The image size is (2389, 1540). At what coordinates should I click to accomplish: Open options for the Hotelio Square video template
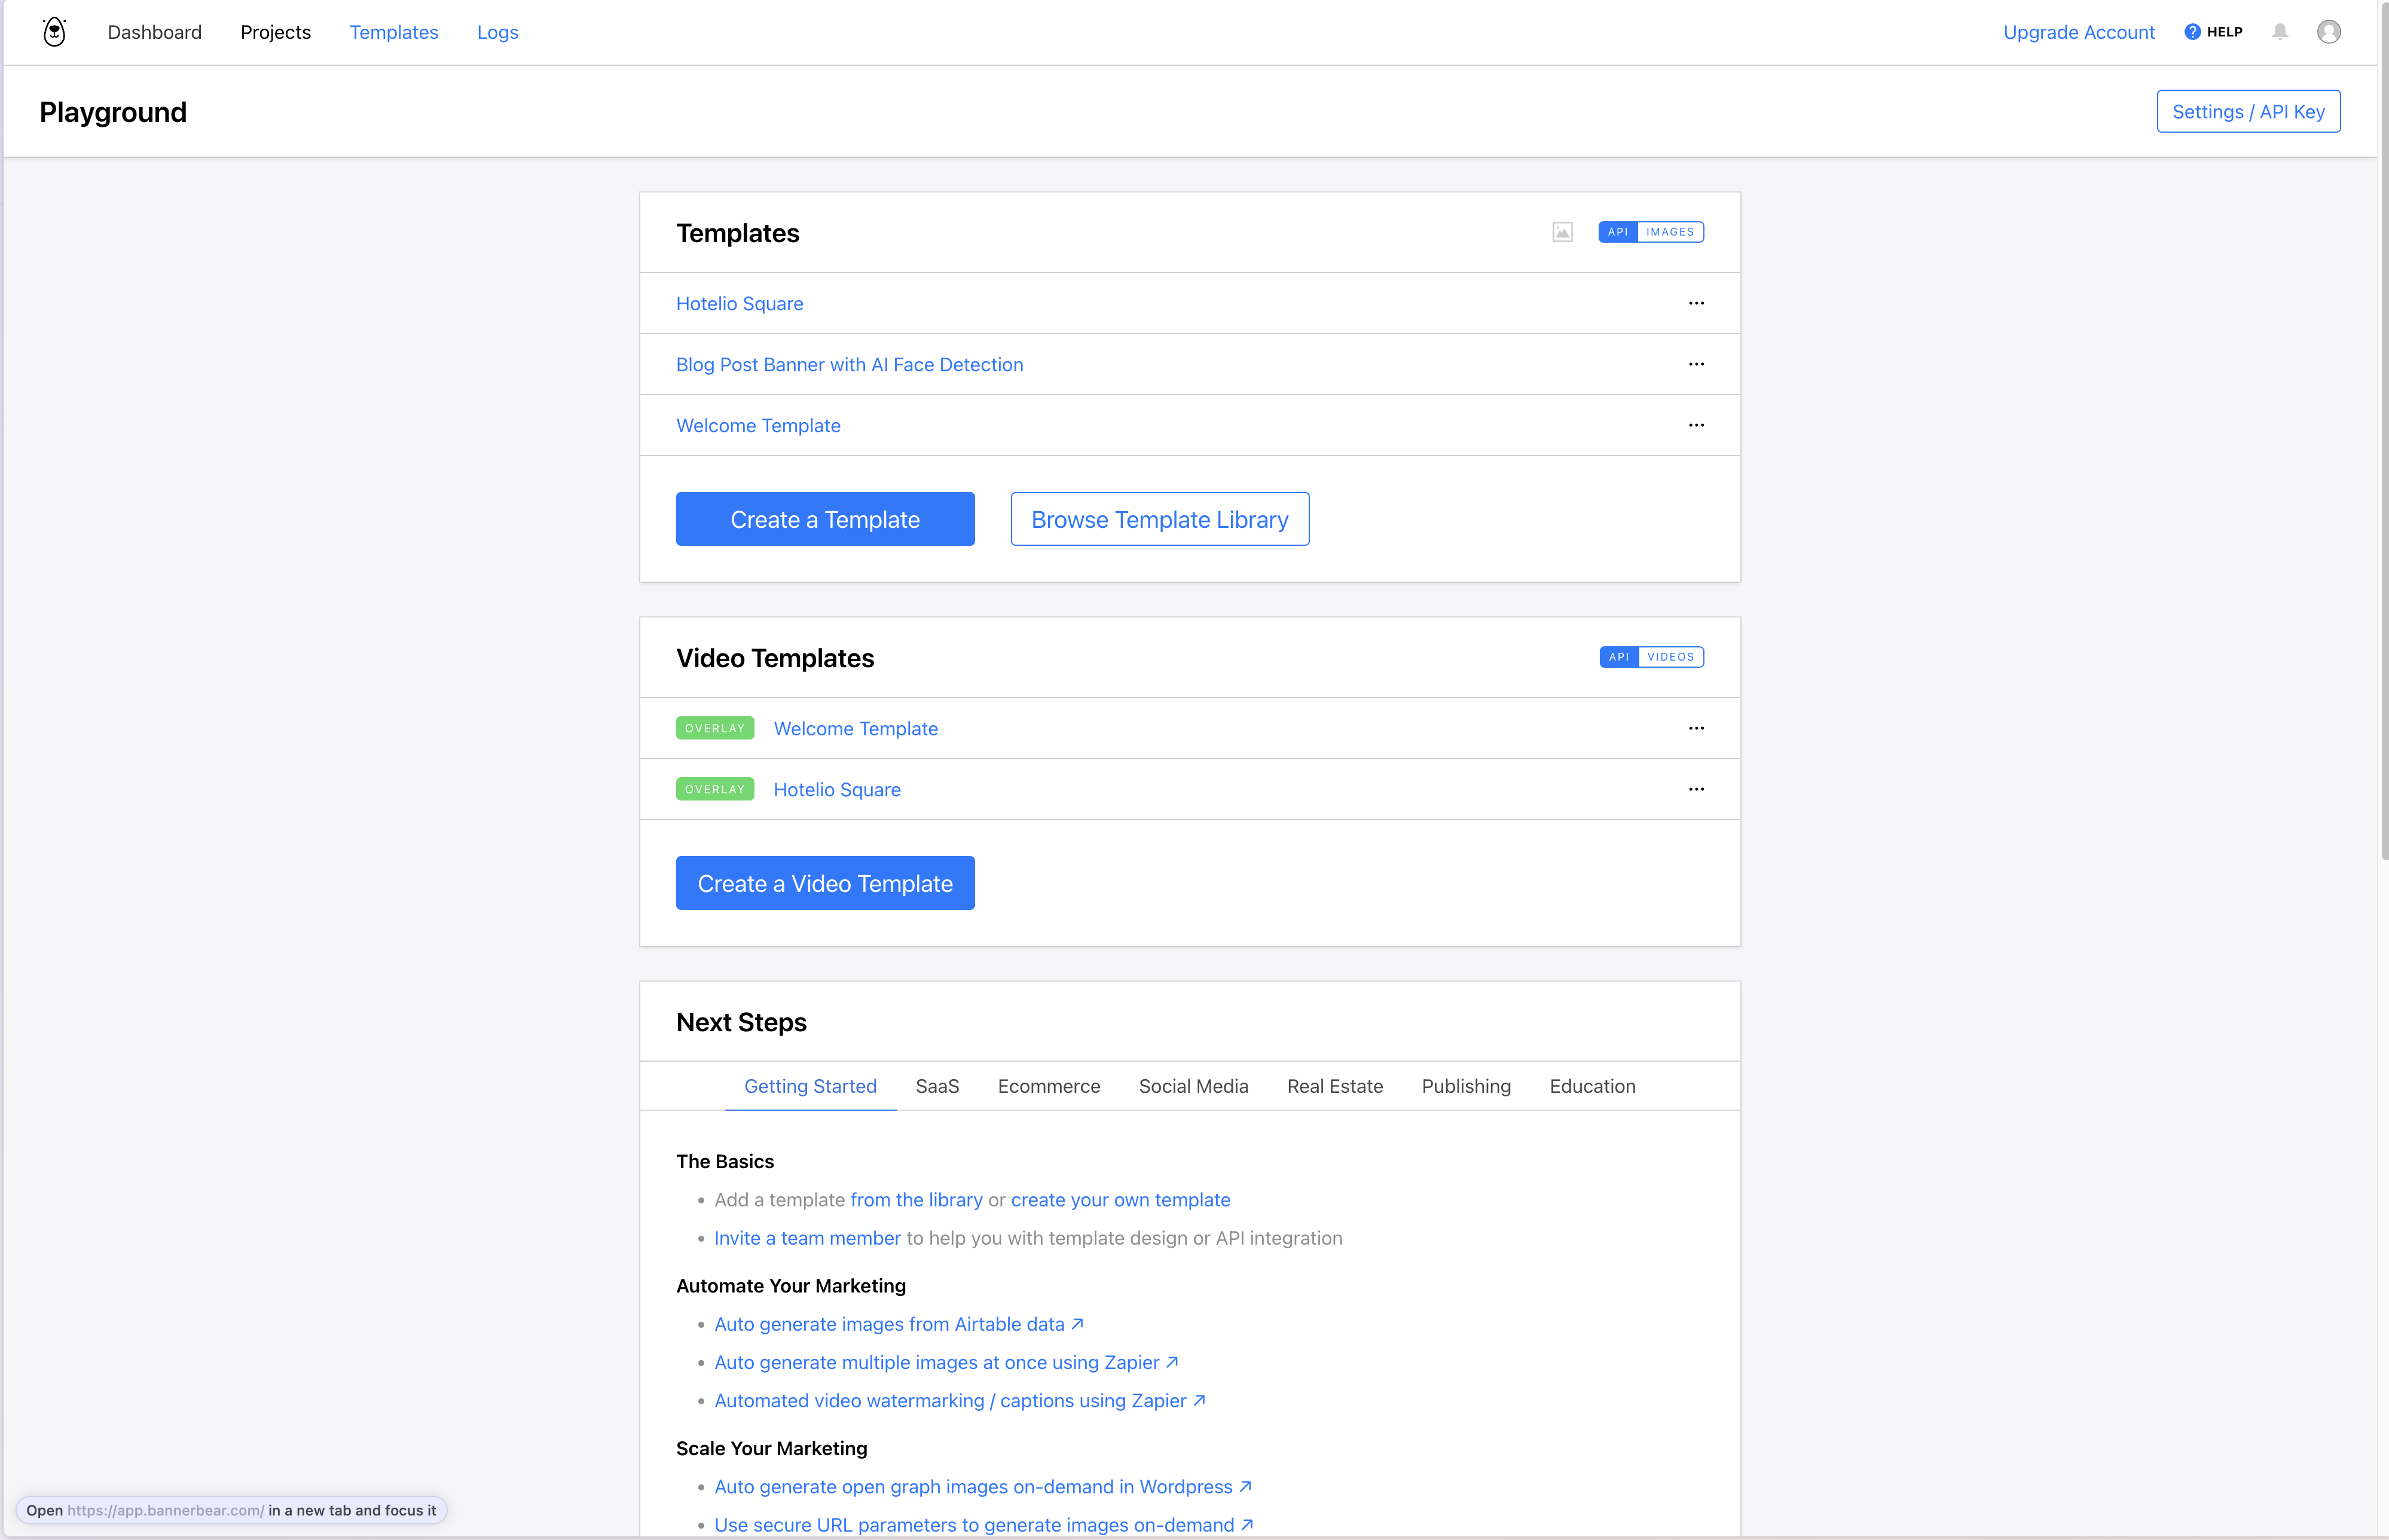[x=1696, y=789]
